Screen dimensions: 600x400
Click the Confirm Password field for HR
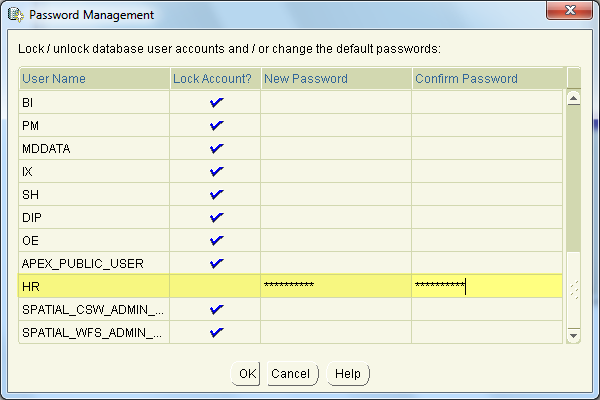pyautogui.click(x=487, y=286)
